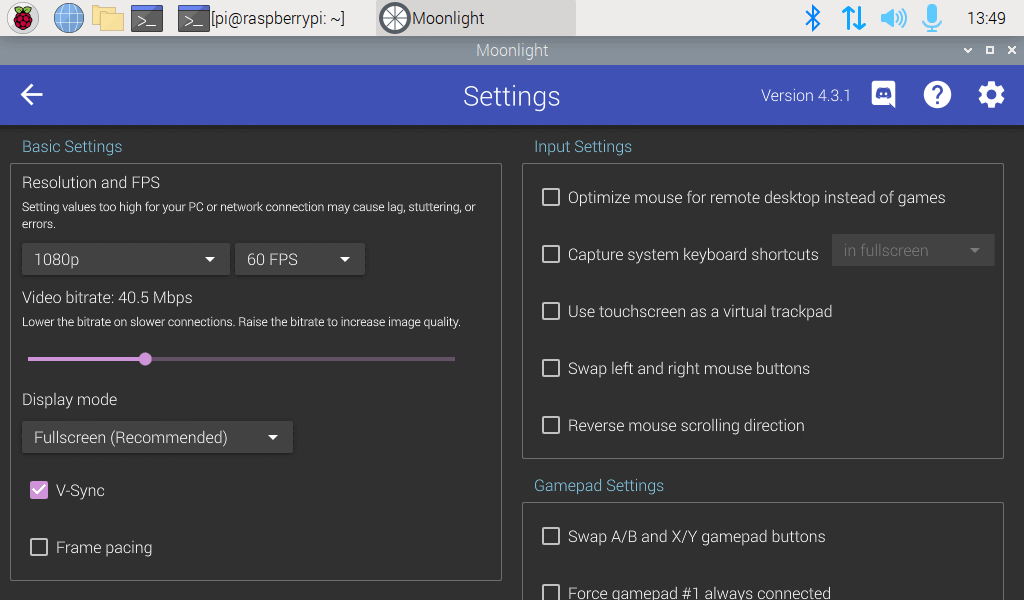
Task: Open the Bluetooth icon in the system tray
Action: pos(812,17)
